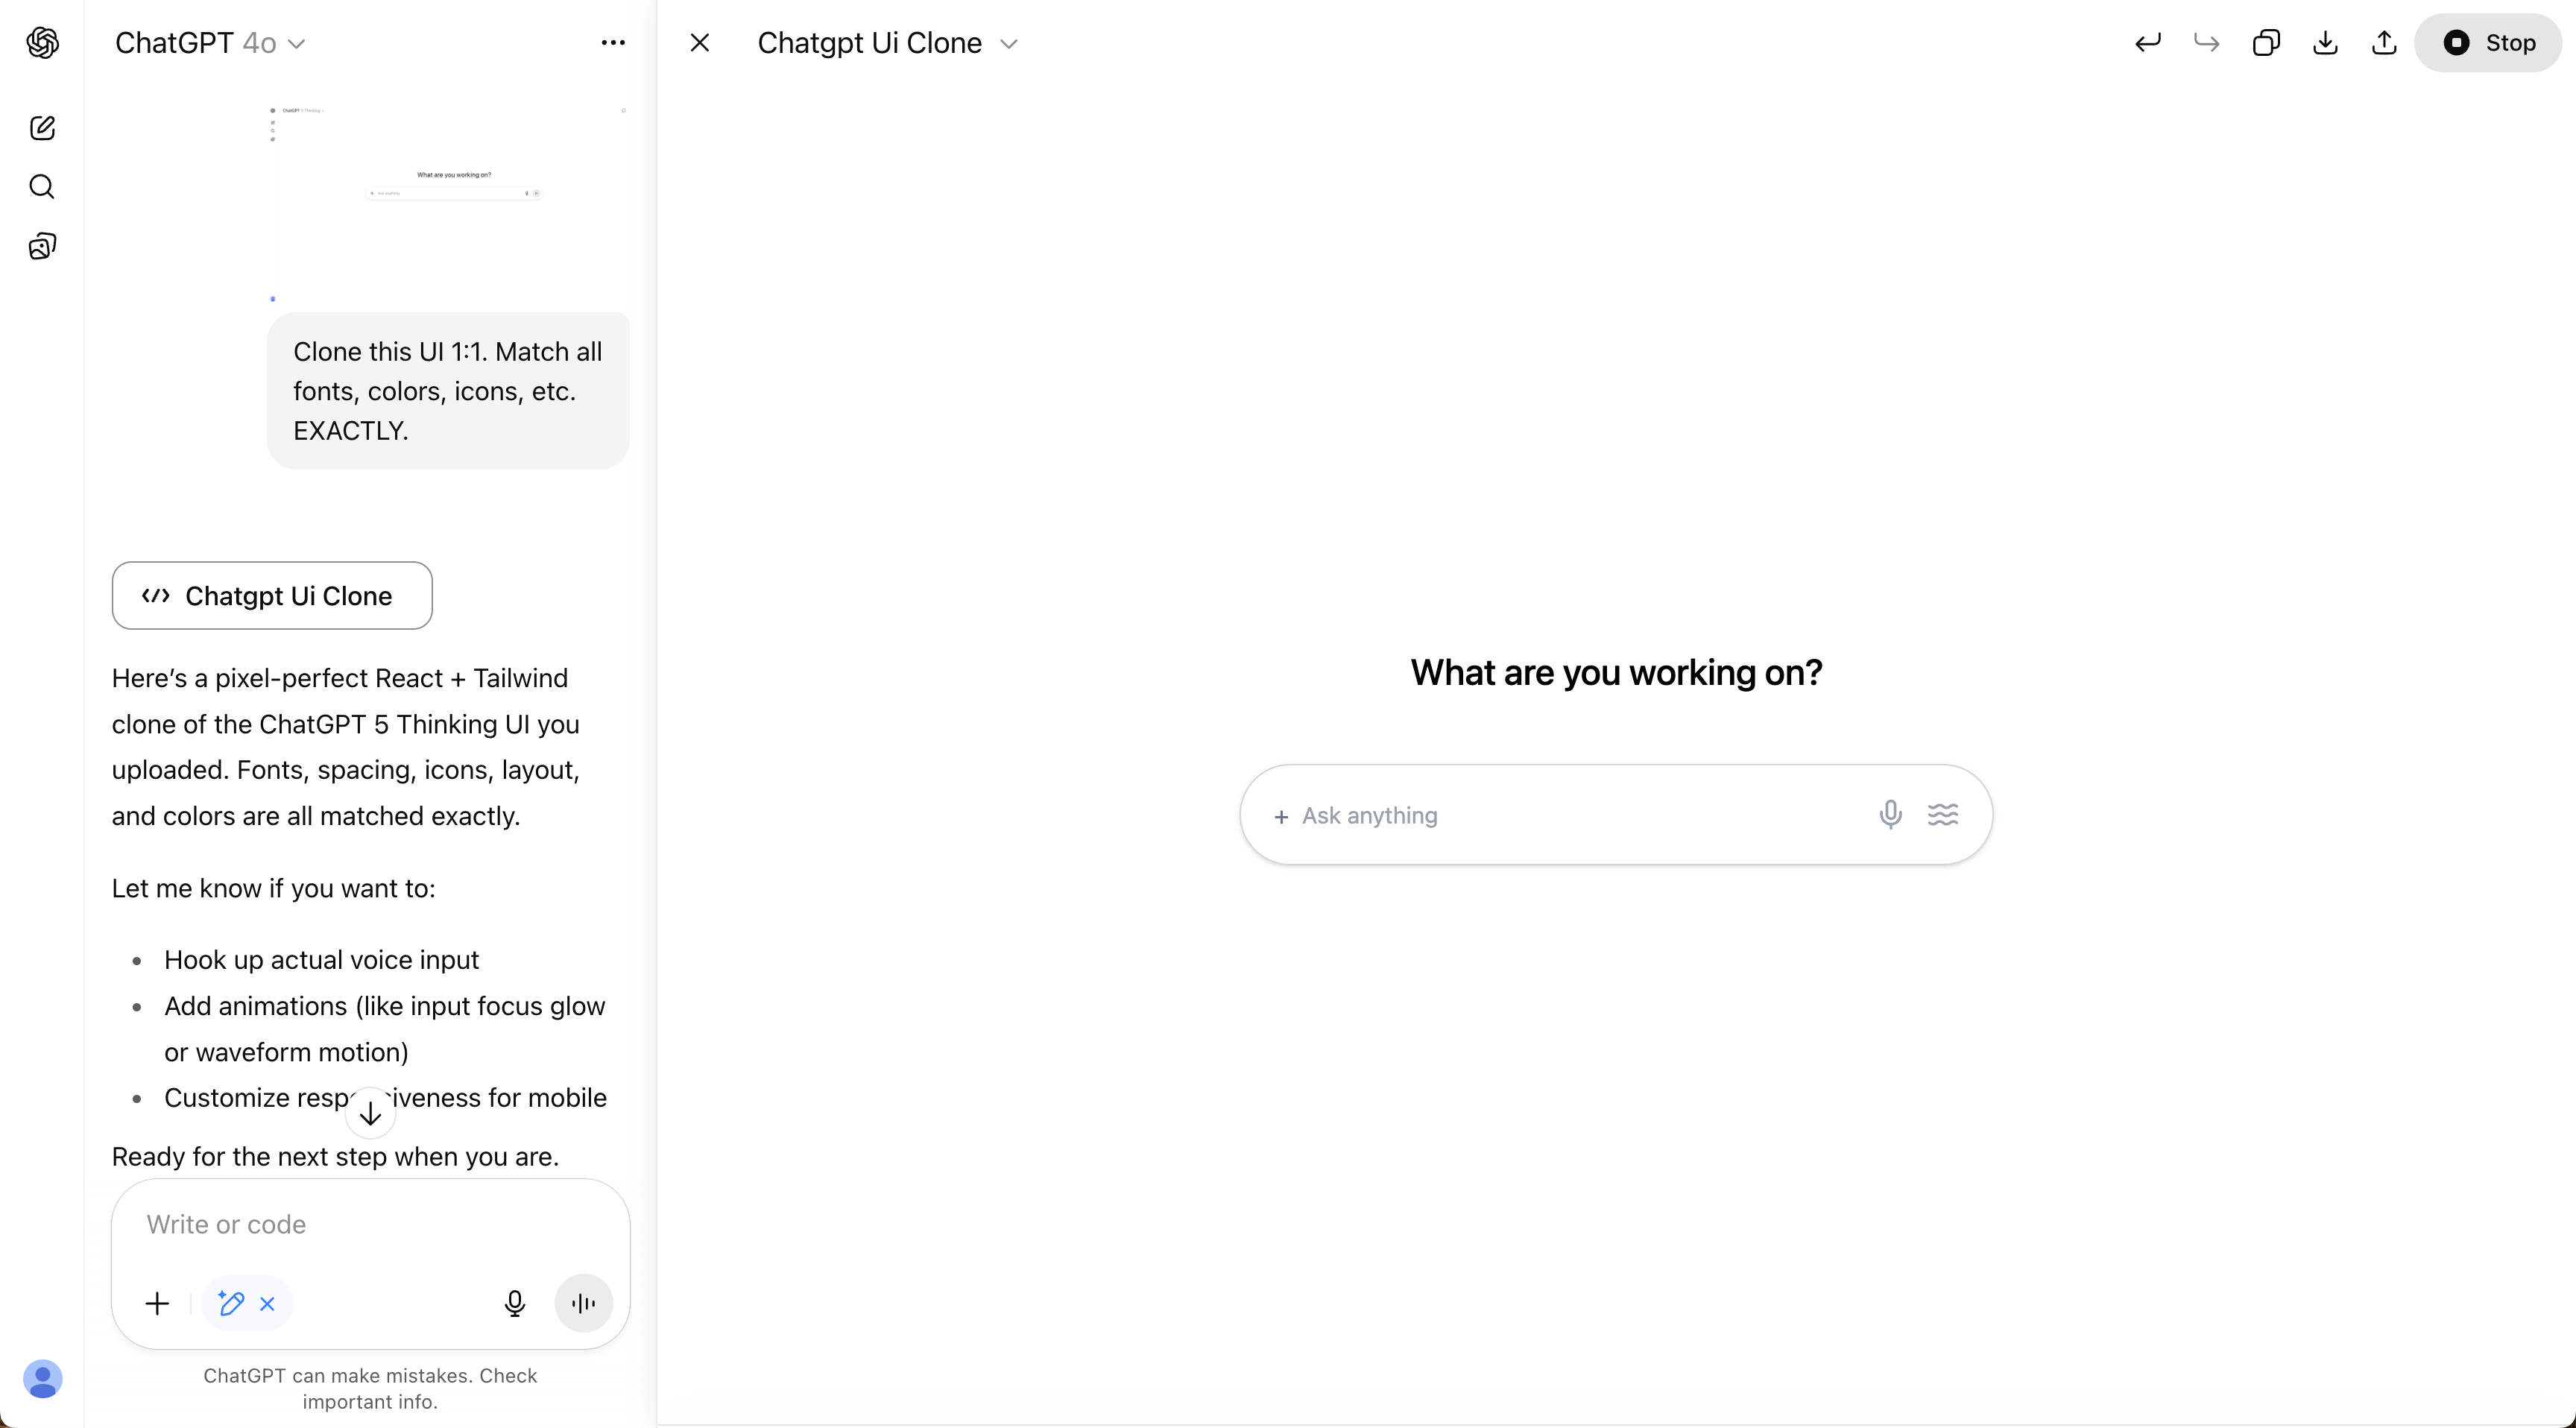This screenshot has height=1428, width=2576.
Task: Toggle the canvas tool pencil chip
Action: [231, 1303]
